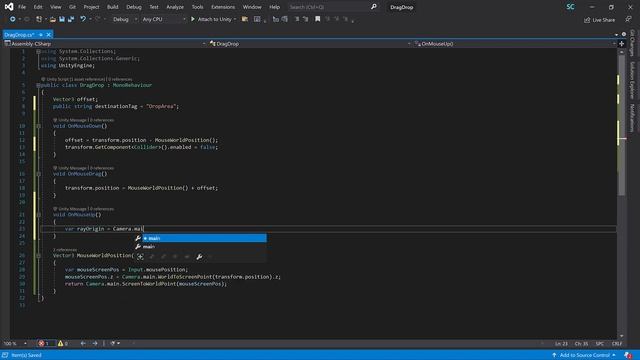This screenshot has height=360, width=640.
Task: Pin the DragDrop.cs tab
Action: (41, 35)
